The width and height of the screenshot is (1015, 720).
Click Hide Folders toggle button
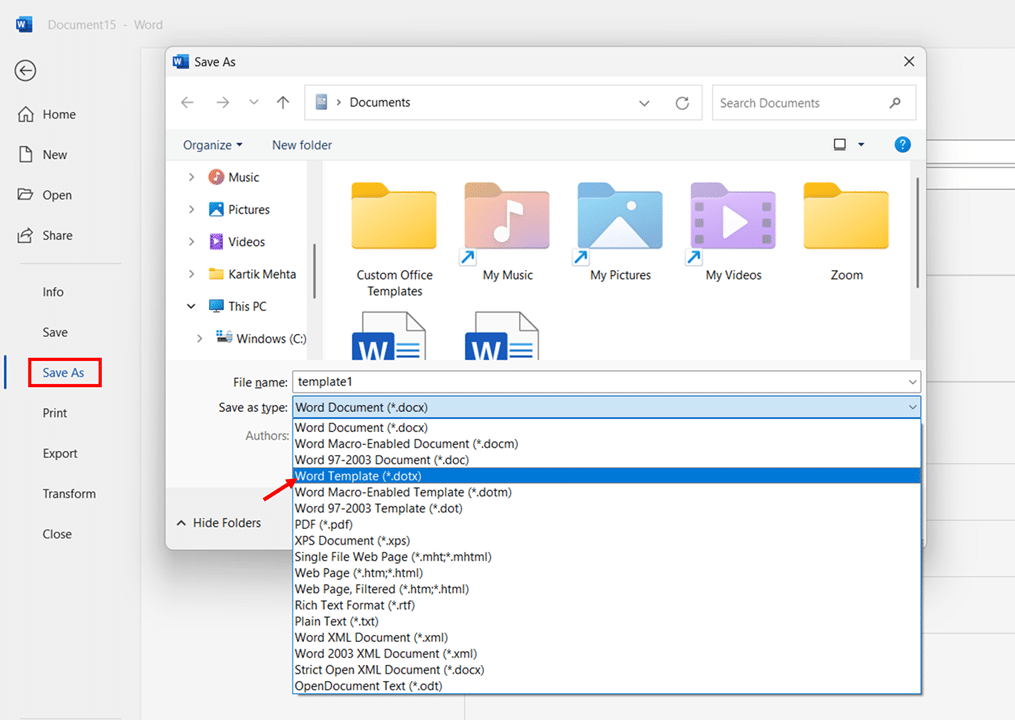point(219,523)
